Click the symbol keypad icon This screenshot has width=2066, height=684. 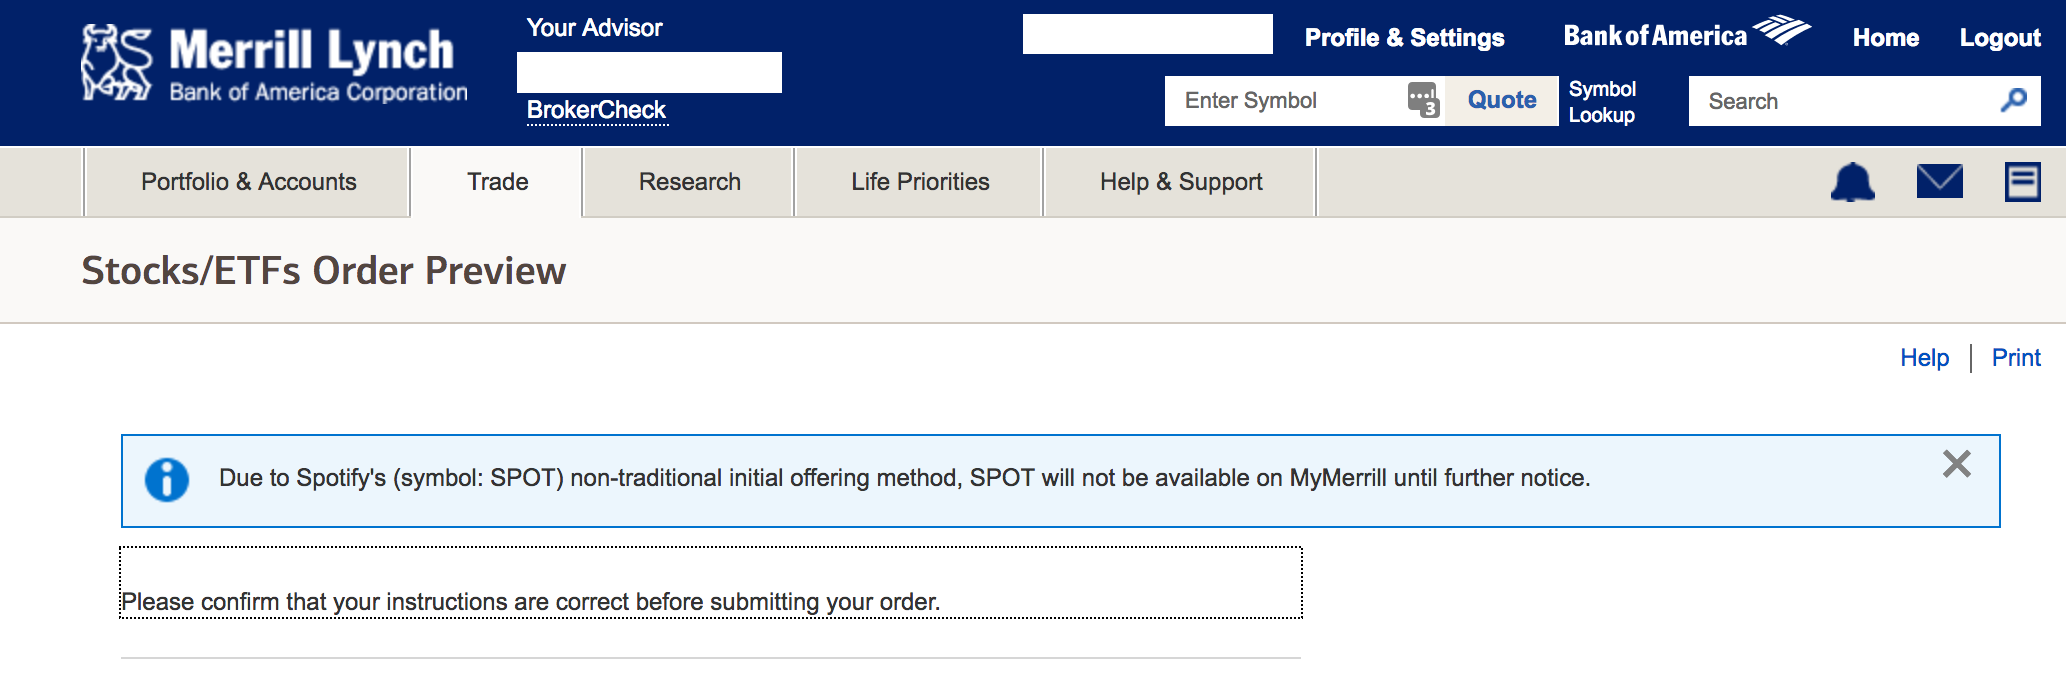point(1423,100)
